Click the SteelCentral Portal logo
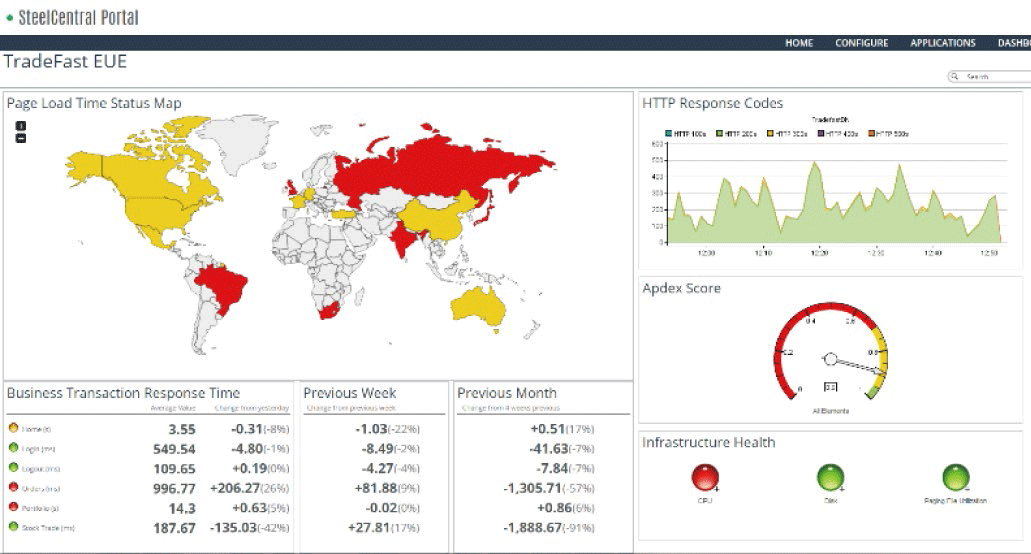Image resolution: width=1031 pixels, height=554 pixels. [x=72, y=17]
